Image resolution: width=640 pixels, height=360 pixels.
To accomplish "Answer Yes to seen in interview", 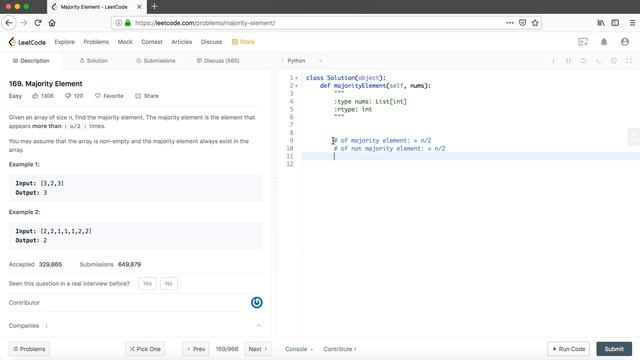I will tap(147, 283).
